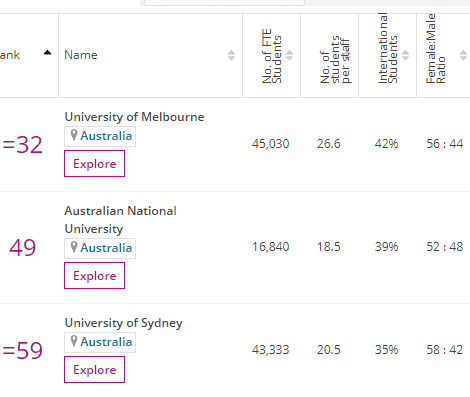Open University of Sydney name link
The width and height of the screenshot is (470, 397).
[x=124, y=323]
